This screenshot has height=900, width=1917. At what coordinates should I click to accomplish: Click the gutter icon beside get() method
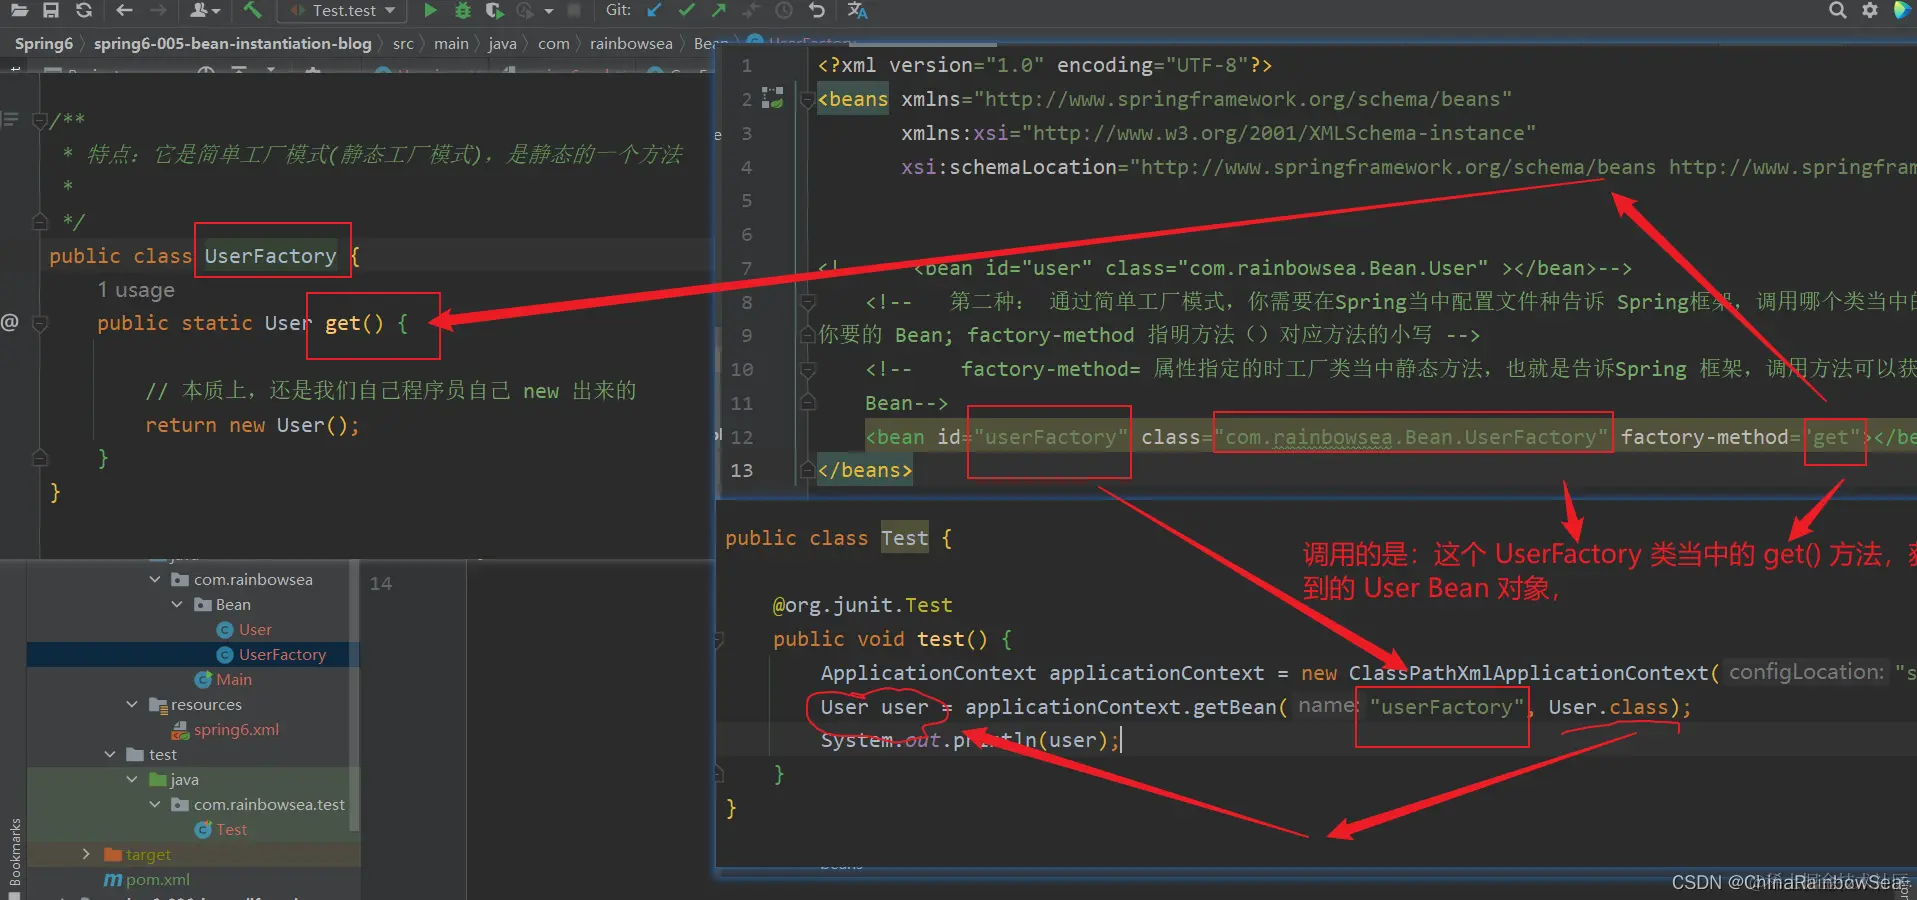(10, 322)
